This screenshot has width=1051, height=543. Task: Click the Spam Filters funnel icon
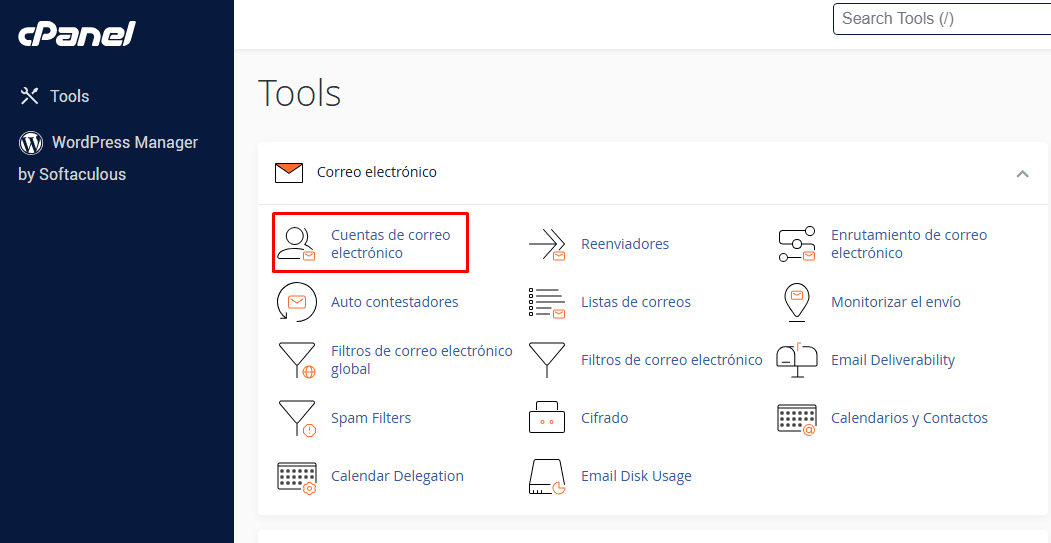[296, 418]
